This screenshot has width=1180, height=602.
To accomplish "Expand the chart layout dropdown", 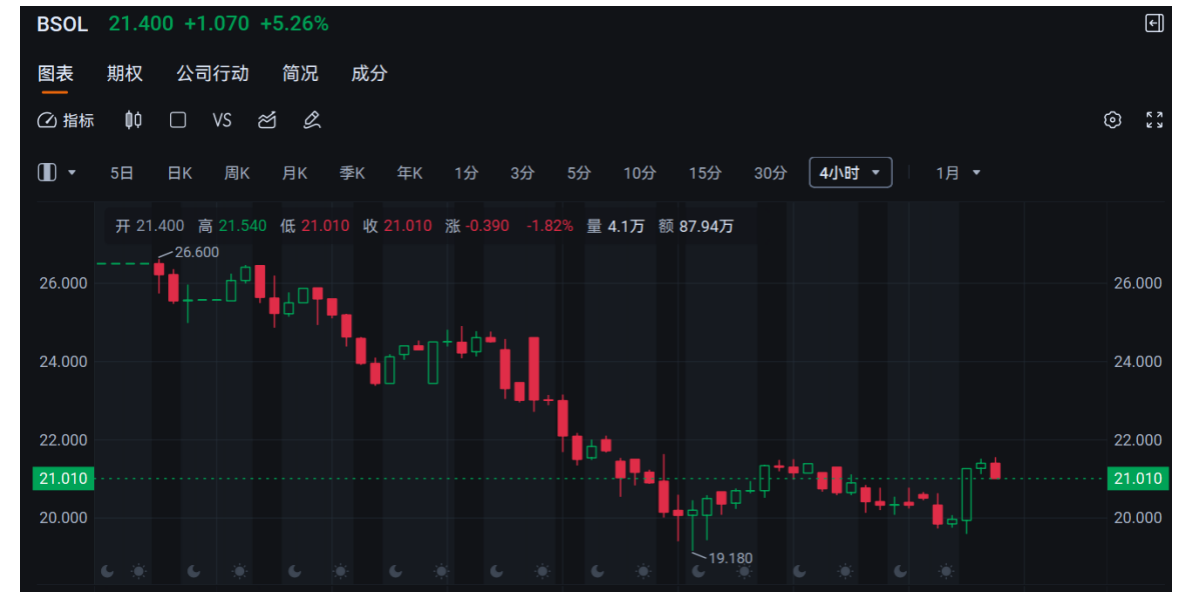I will (x=57, y=173).
